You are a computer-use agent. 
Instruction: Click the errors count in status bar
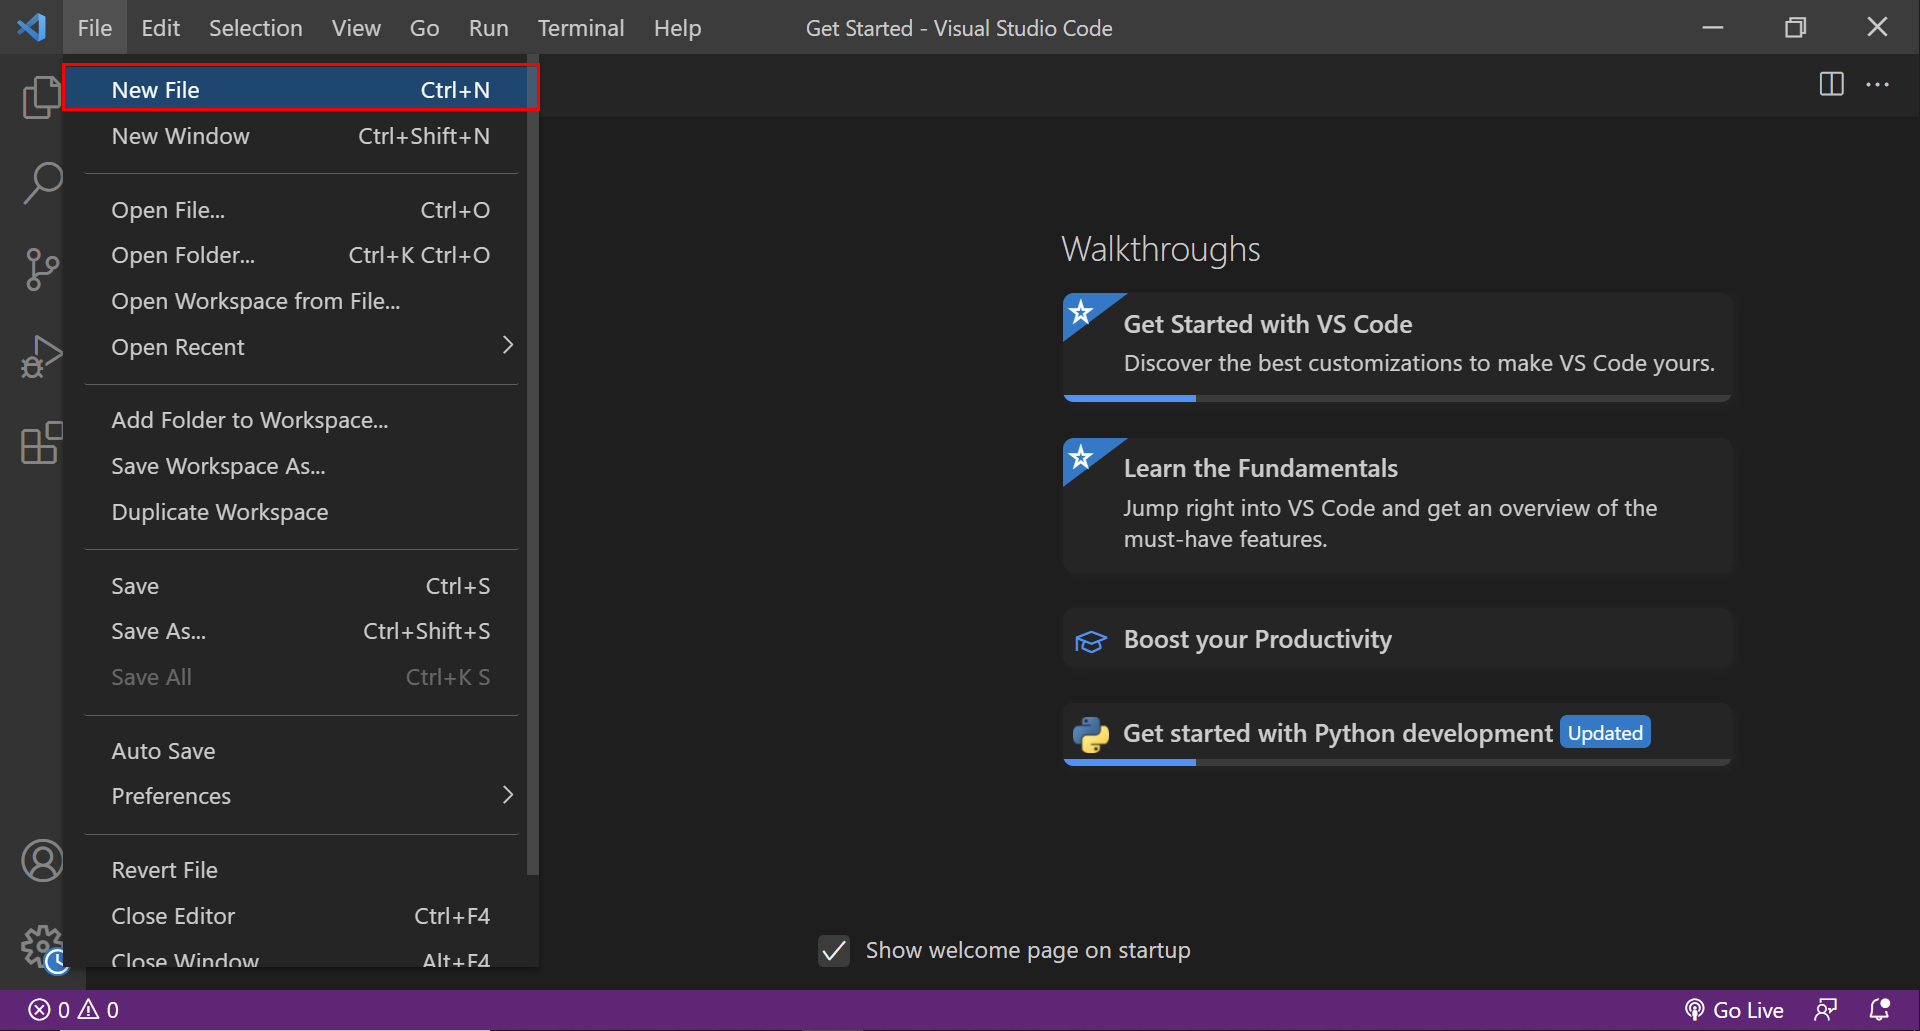tap(50, 1010)
